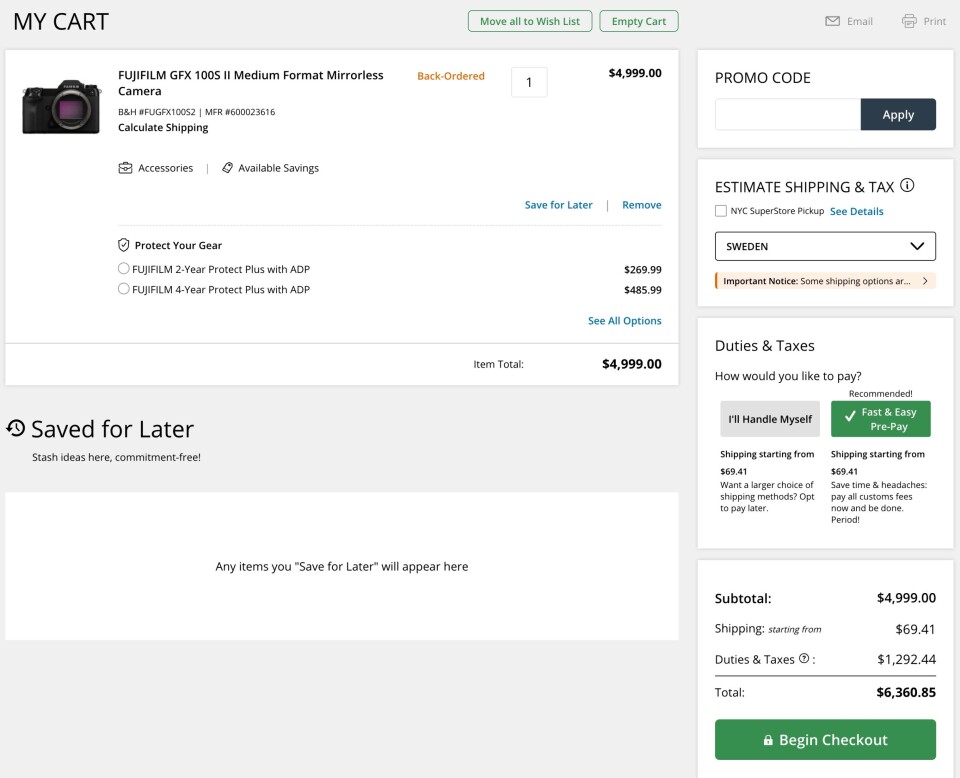
Task: Open Accessories briefcase icon
Action: point(125,168)
